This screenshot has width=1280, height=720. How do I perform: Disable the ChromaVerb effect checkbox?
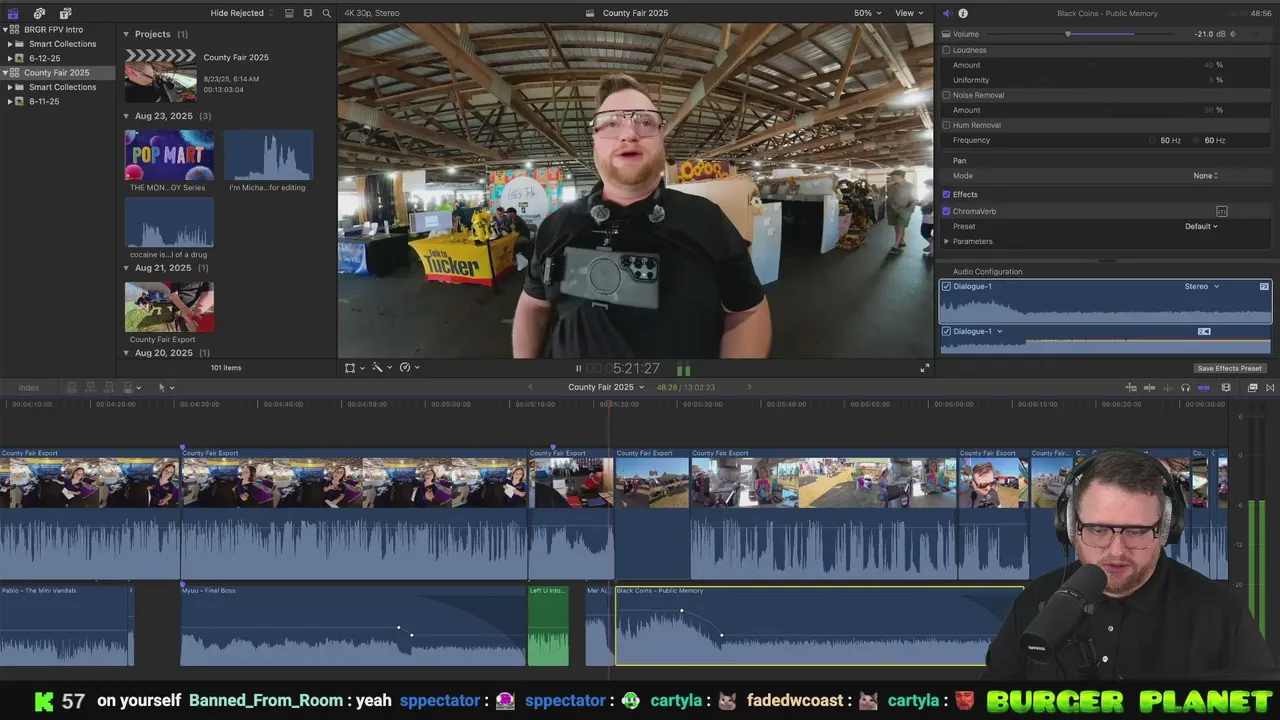(947, 211)
